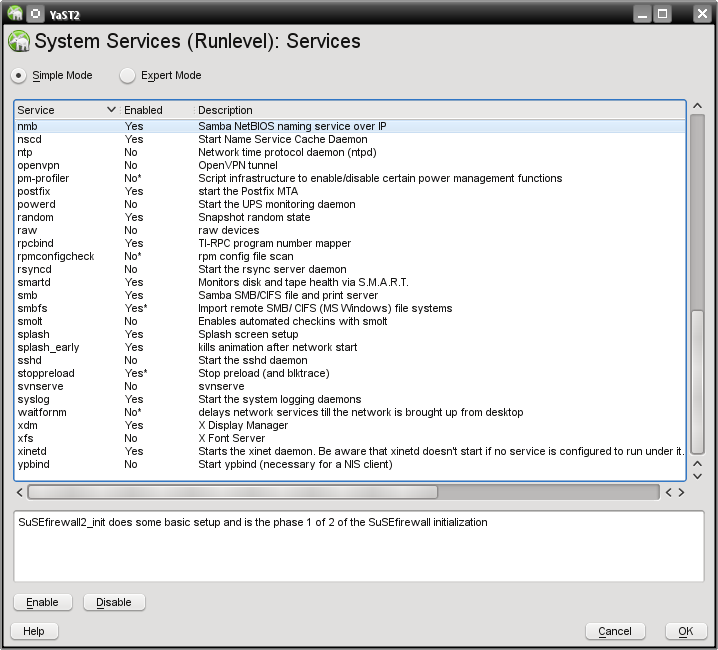Image resolution: width=718 pixels, height=650 pixels.
Task: Select the rsyncd service row
Action: [350, 269]
